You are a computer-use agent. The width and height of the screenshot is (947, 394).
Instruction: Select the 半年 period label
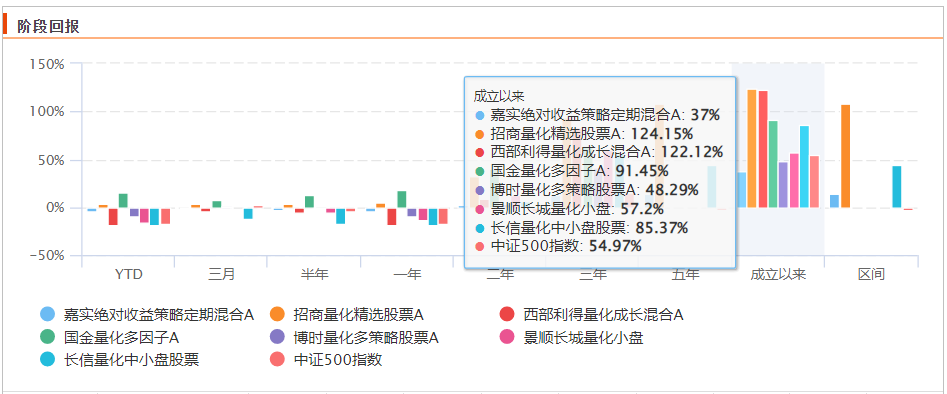click(x=315, y=274)
